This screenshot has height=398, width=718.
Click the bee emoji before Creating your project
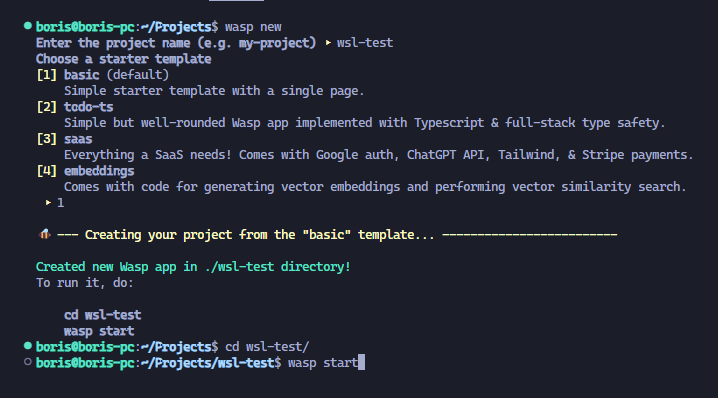tap(45, 234)
